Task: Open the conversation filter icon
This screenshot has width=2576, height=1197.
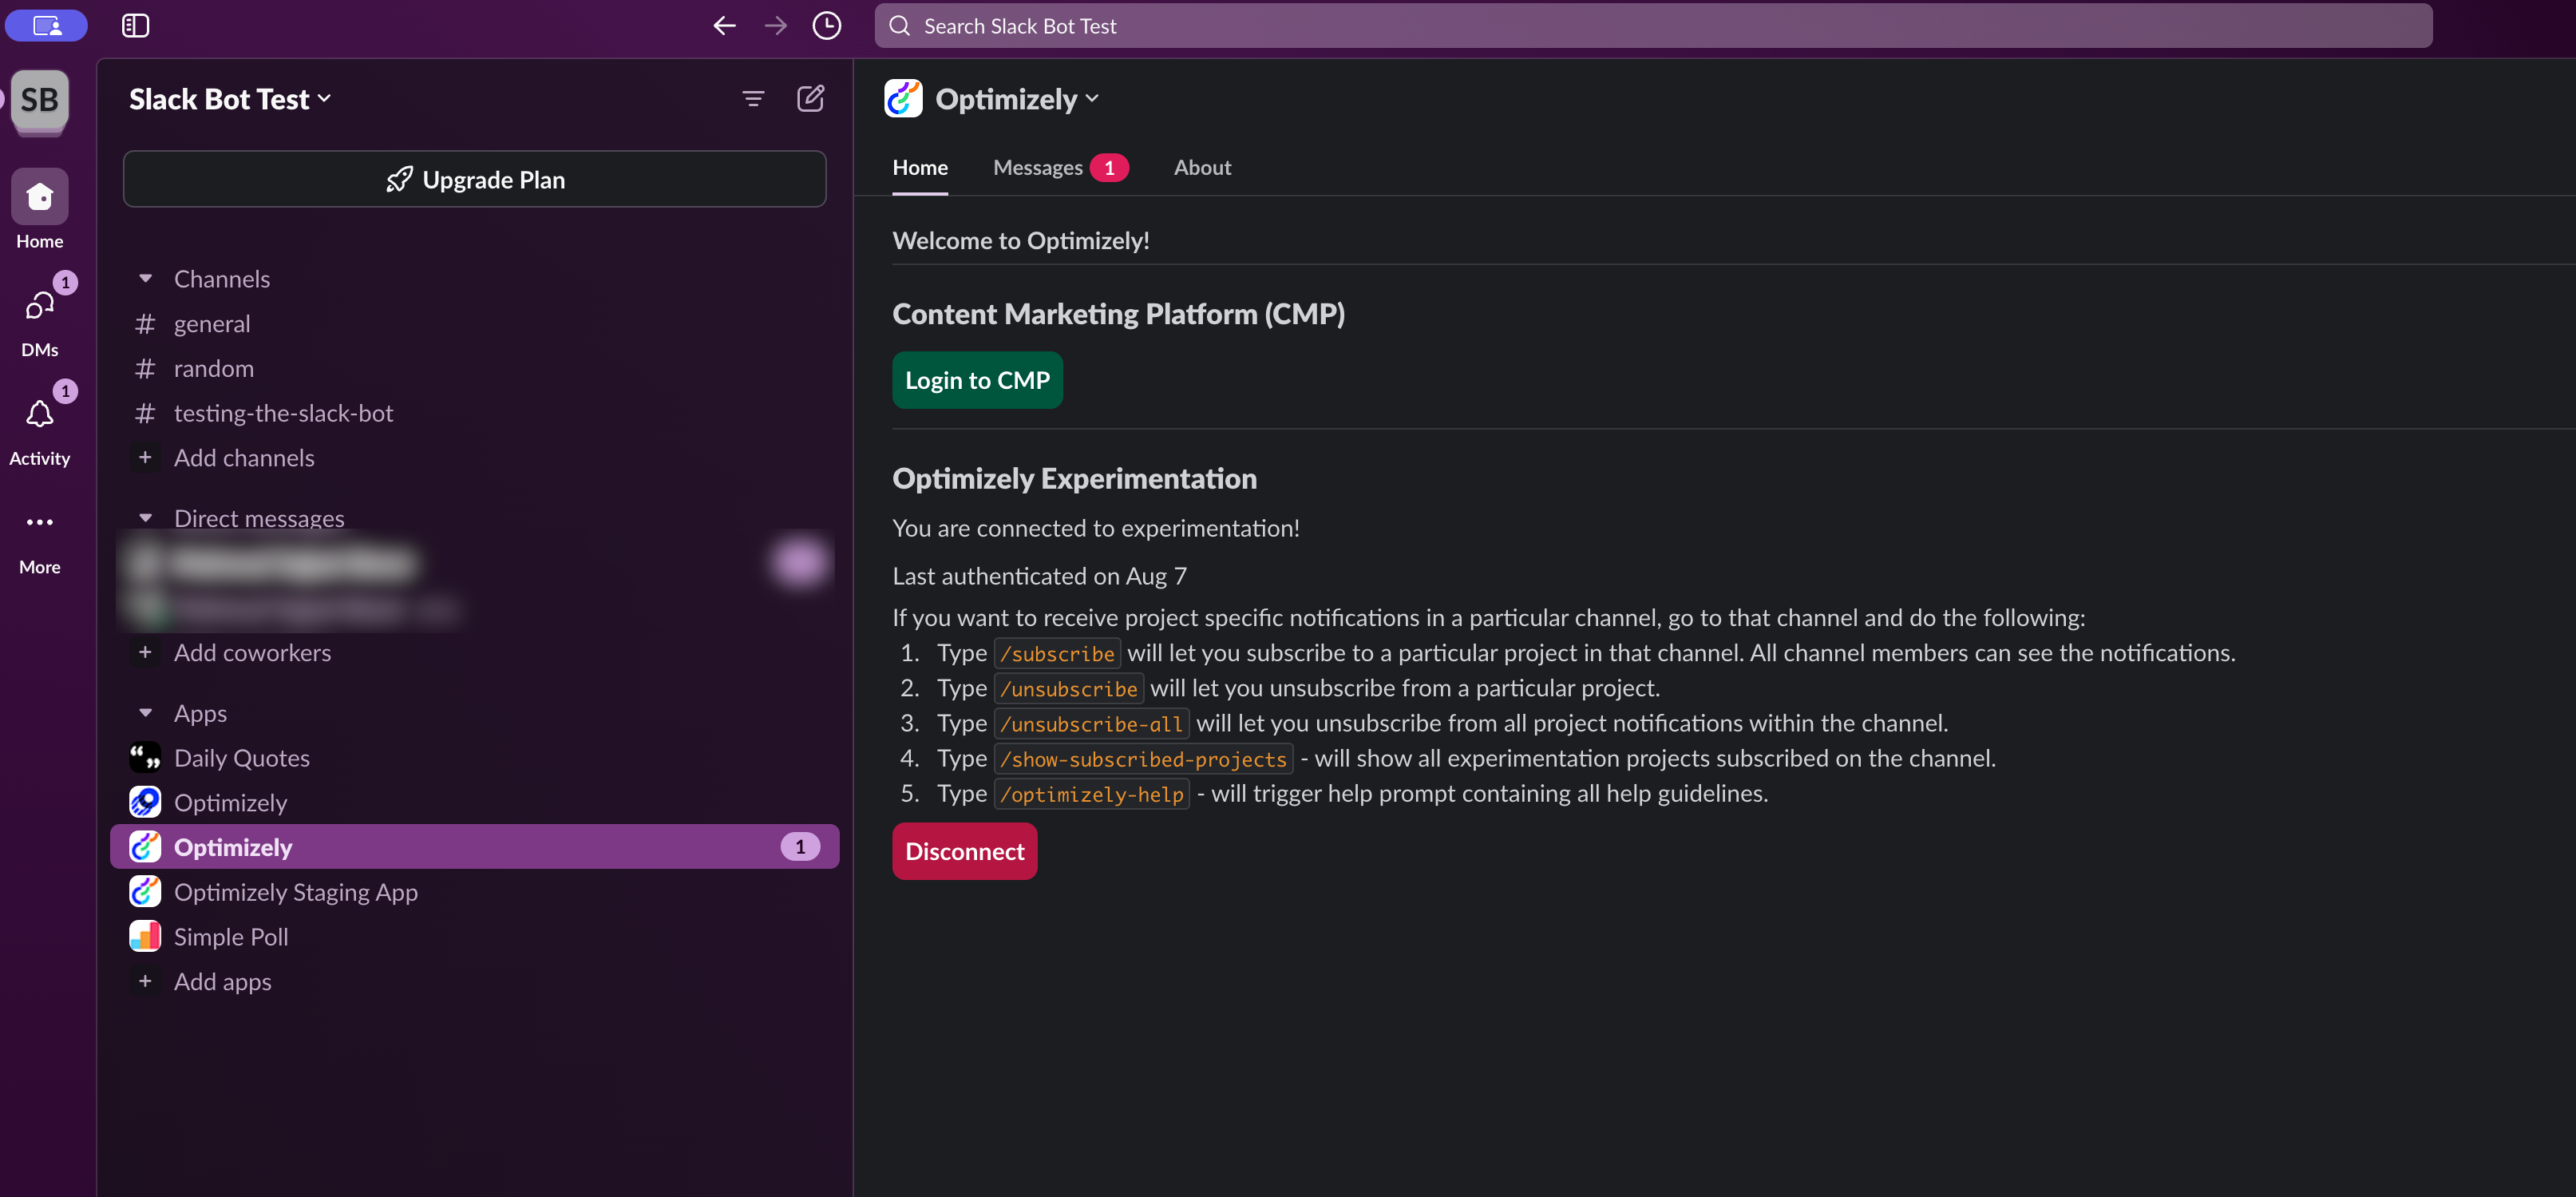Action: pos(752,98)
